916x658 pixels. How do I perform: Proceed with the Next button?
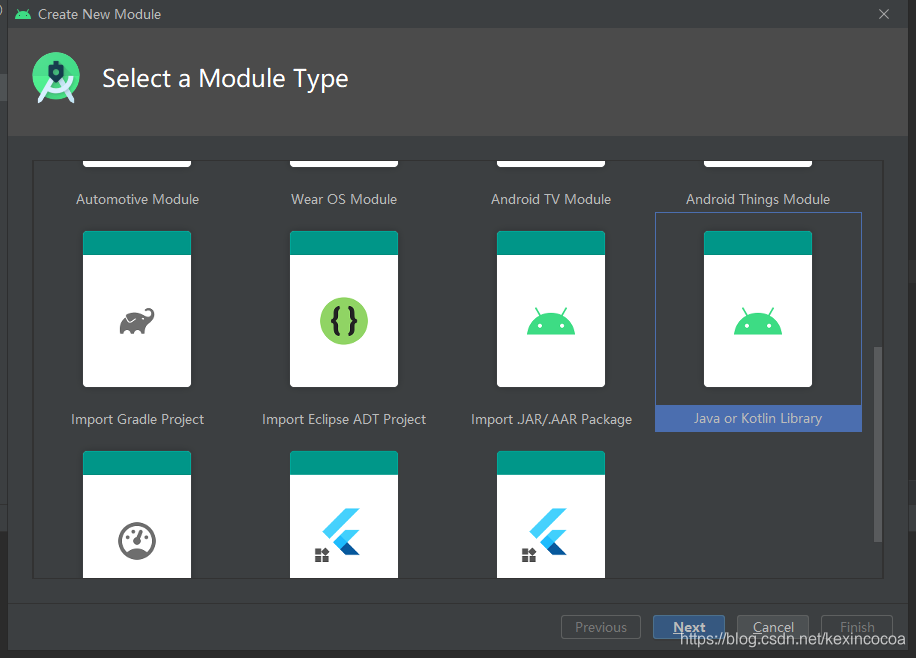point(689,627)
